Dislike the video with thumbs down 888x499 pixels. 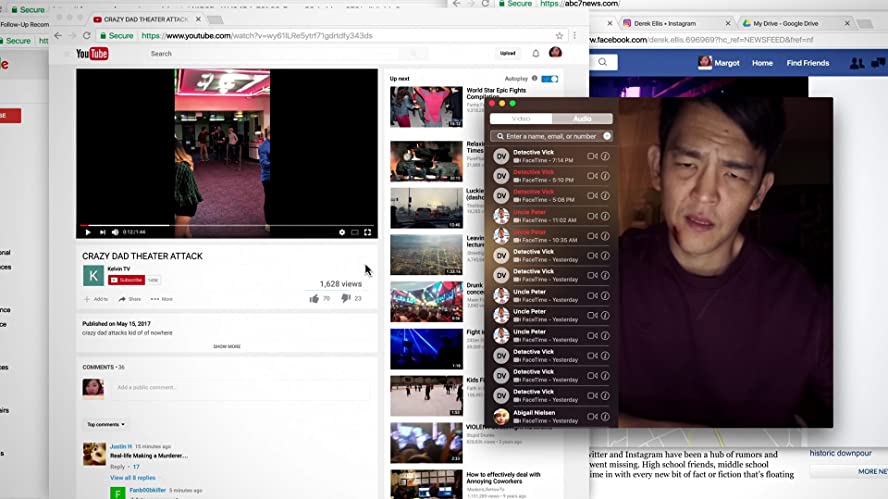click(x=345, y=298)
